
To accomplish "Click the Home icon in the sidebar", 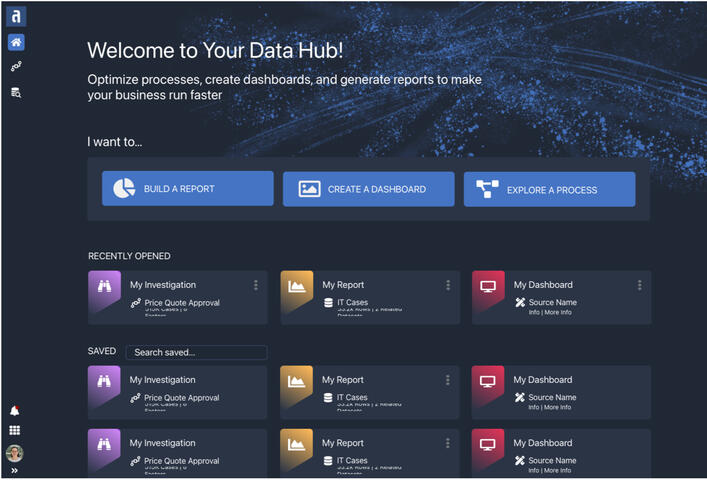I will tap(16, 42).
